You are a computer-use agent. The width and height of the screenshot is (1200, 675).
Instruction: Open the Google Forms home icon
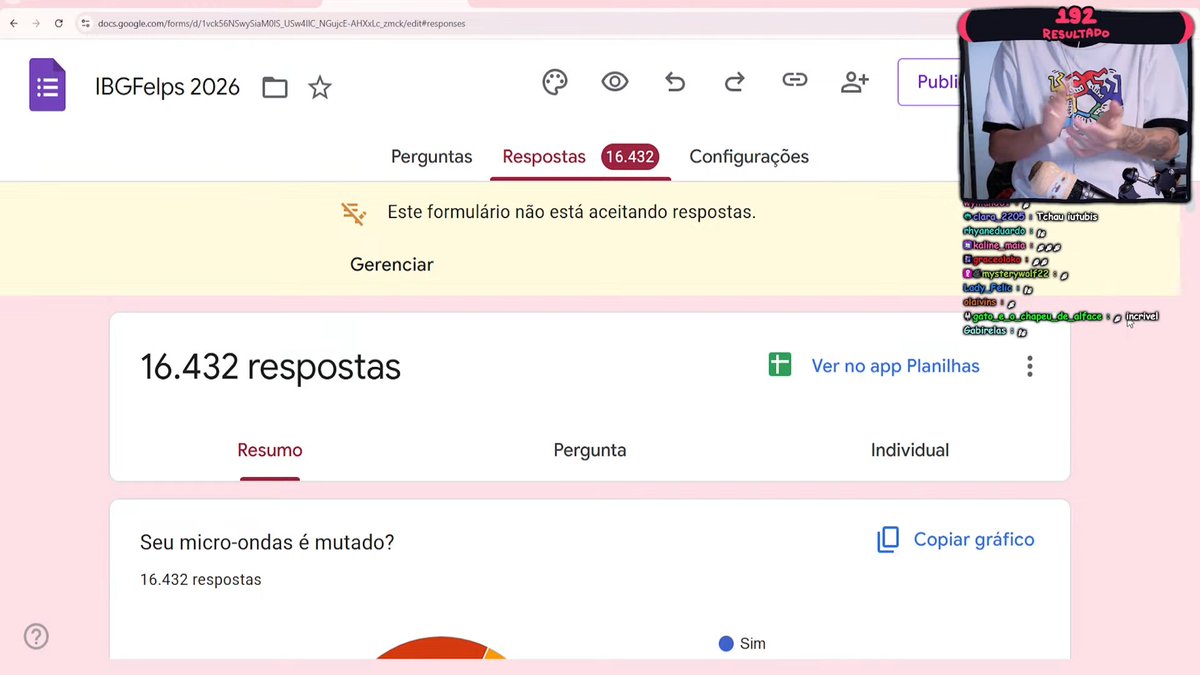coord(47,85)
